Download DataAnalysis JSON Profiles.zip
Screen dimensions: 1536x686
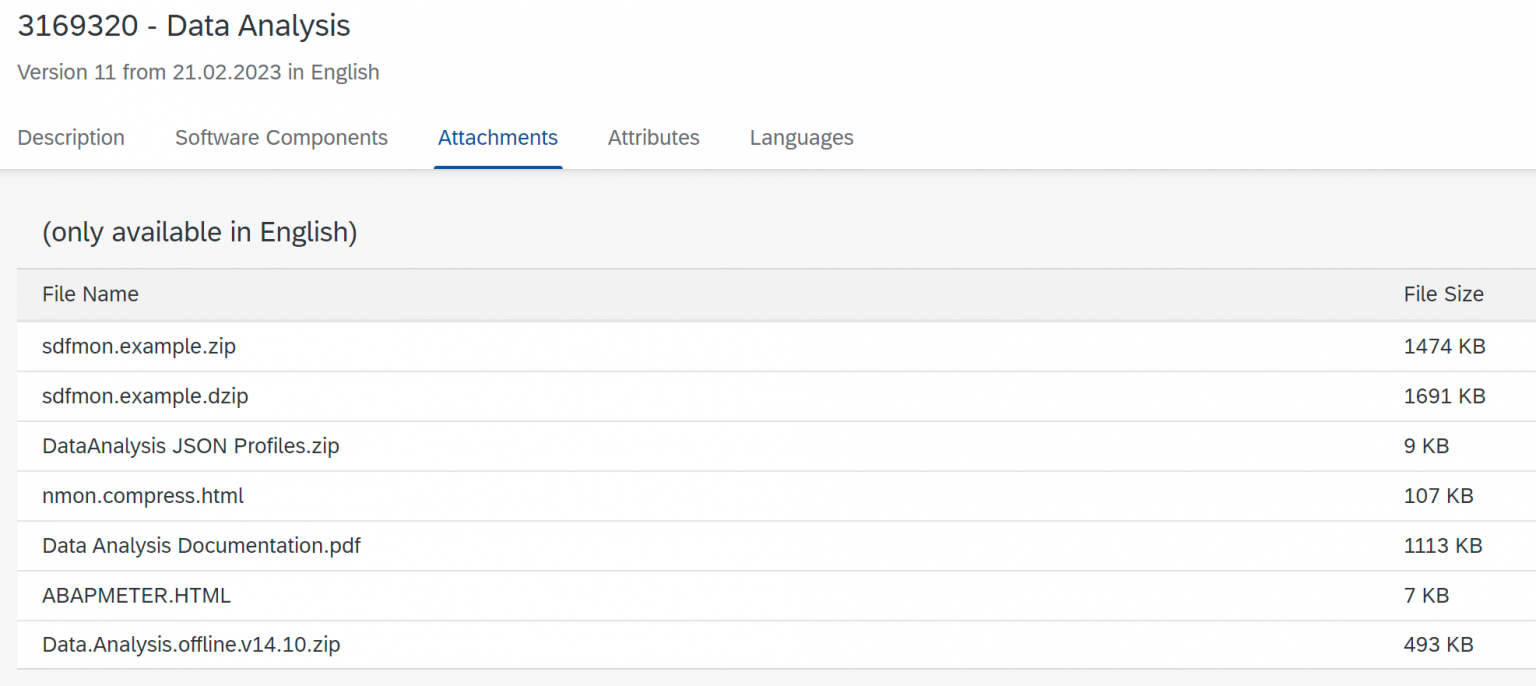(190, 447)
